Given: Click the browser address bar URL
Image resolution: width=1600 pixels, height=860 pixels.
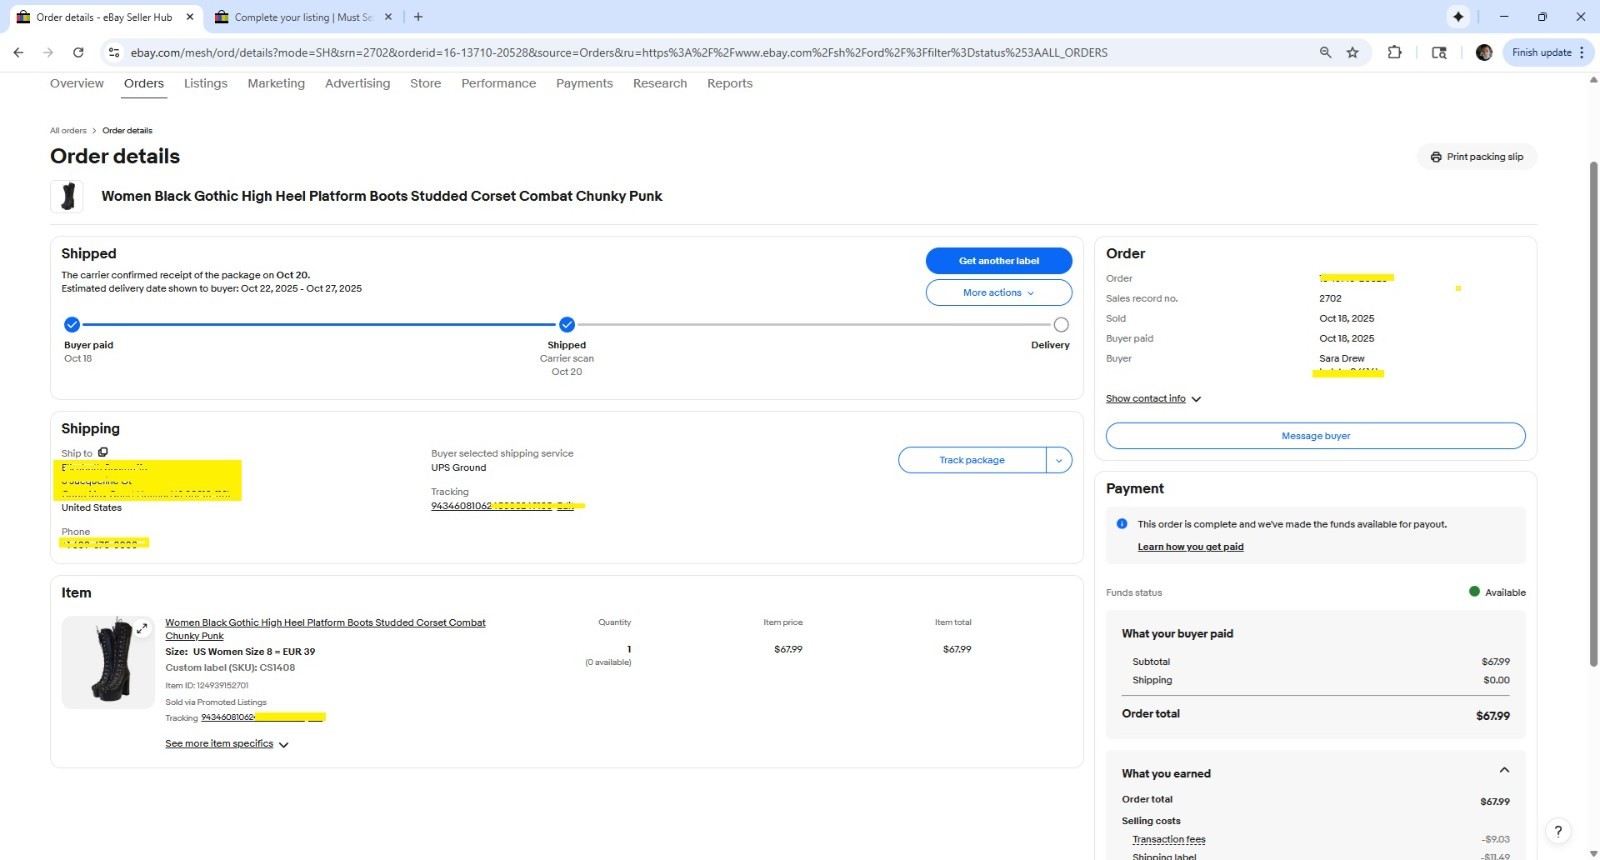Looking at the screenshot, I should click(619, 53).
